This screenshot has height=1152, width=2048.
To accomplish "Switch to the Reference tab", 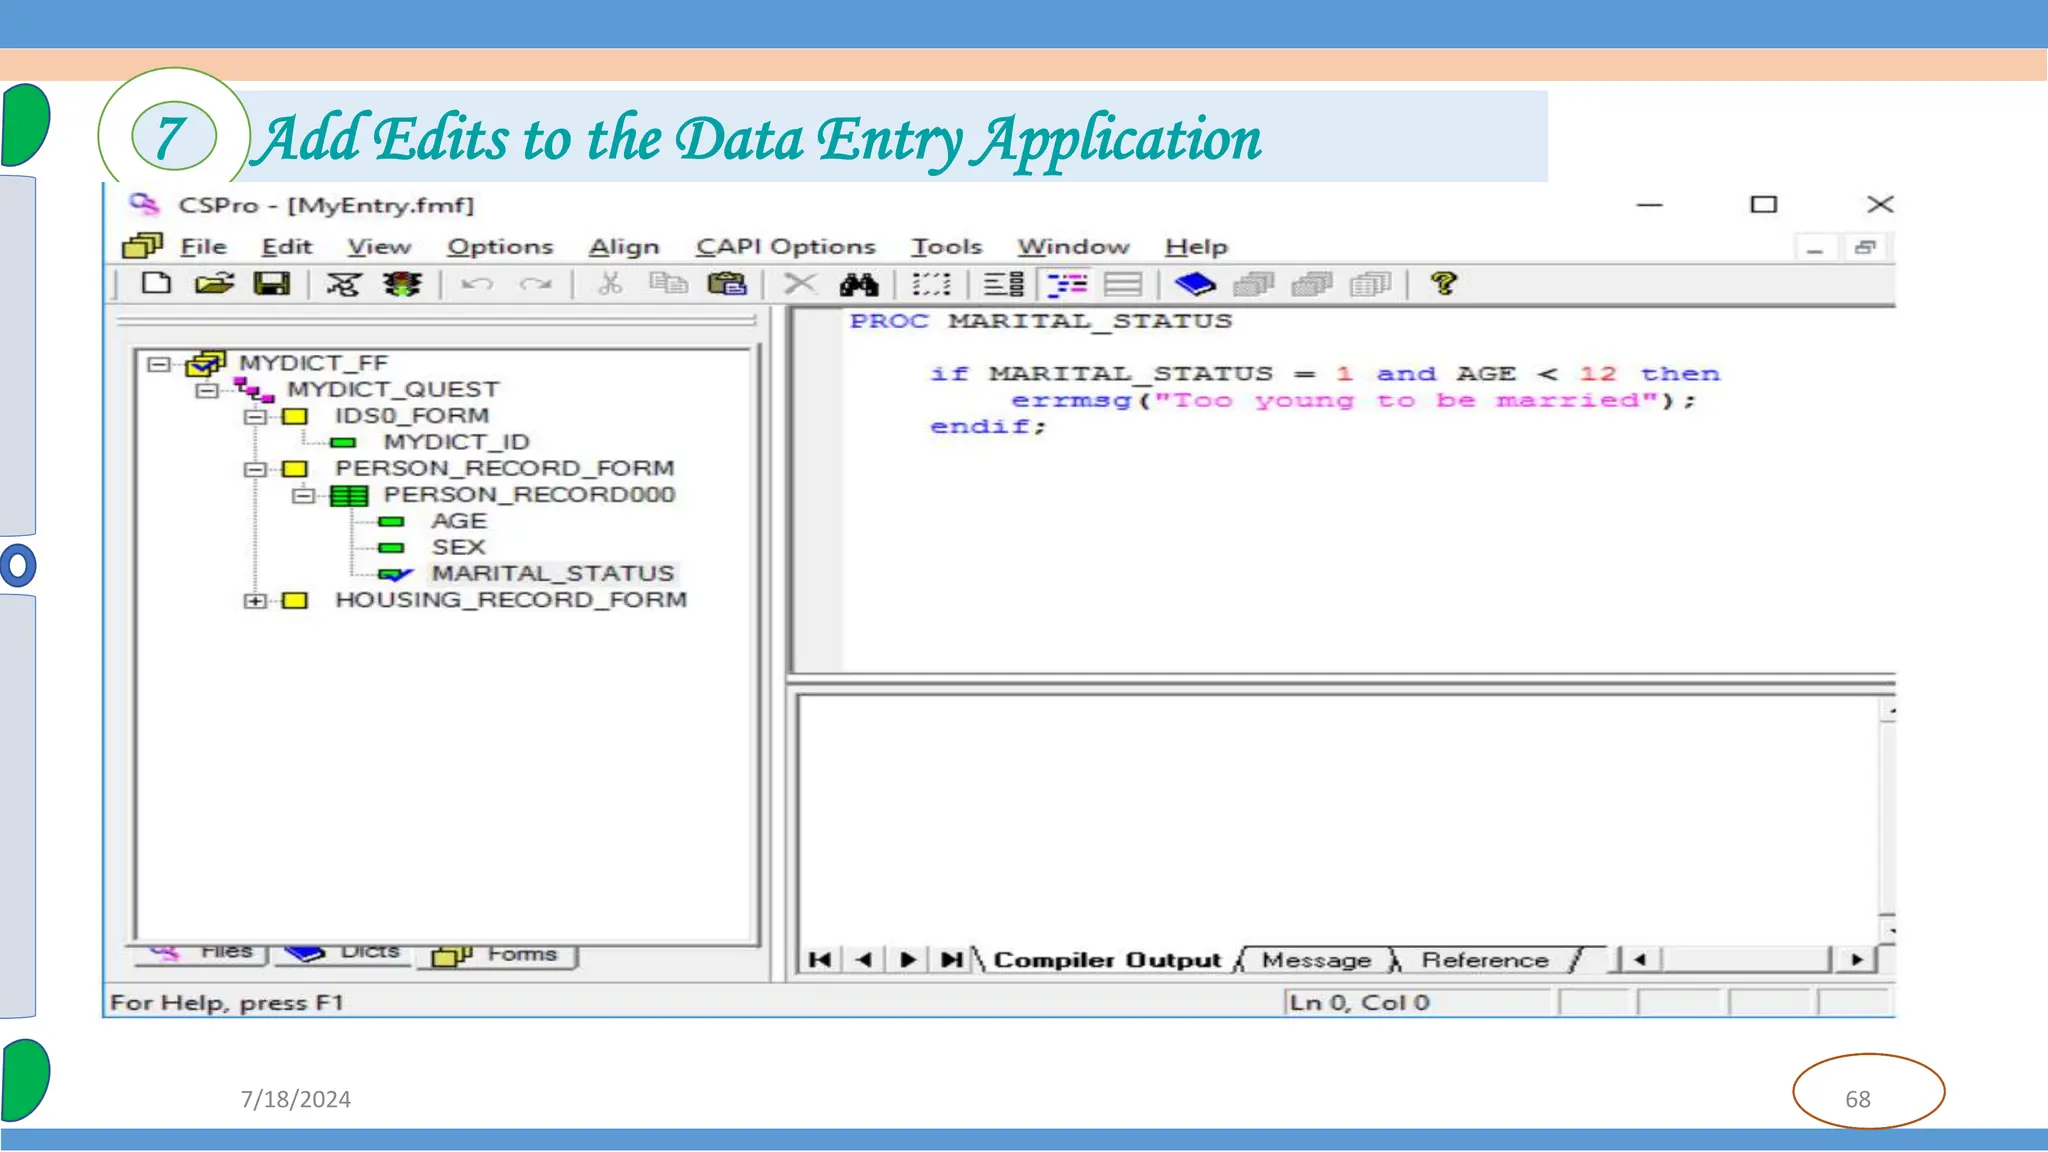I will coord(1485,960).
